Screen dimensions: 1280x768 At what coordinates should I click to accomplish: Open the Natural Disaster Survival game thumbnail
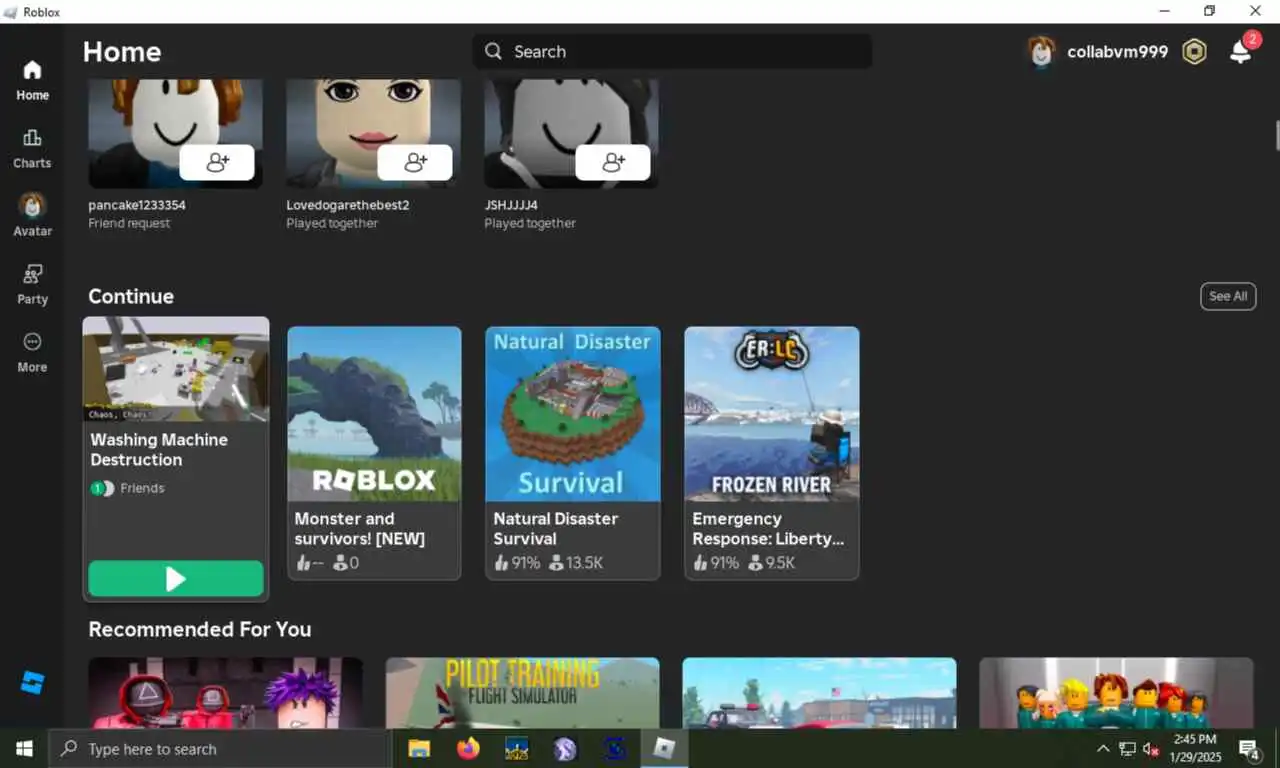[573, 414]
